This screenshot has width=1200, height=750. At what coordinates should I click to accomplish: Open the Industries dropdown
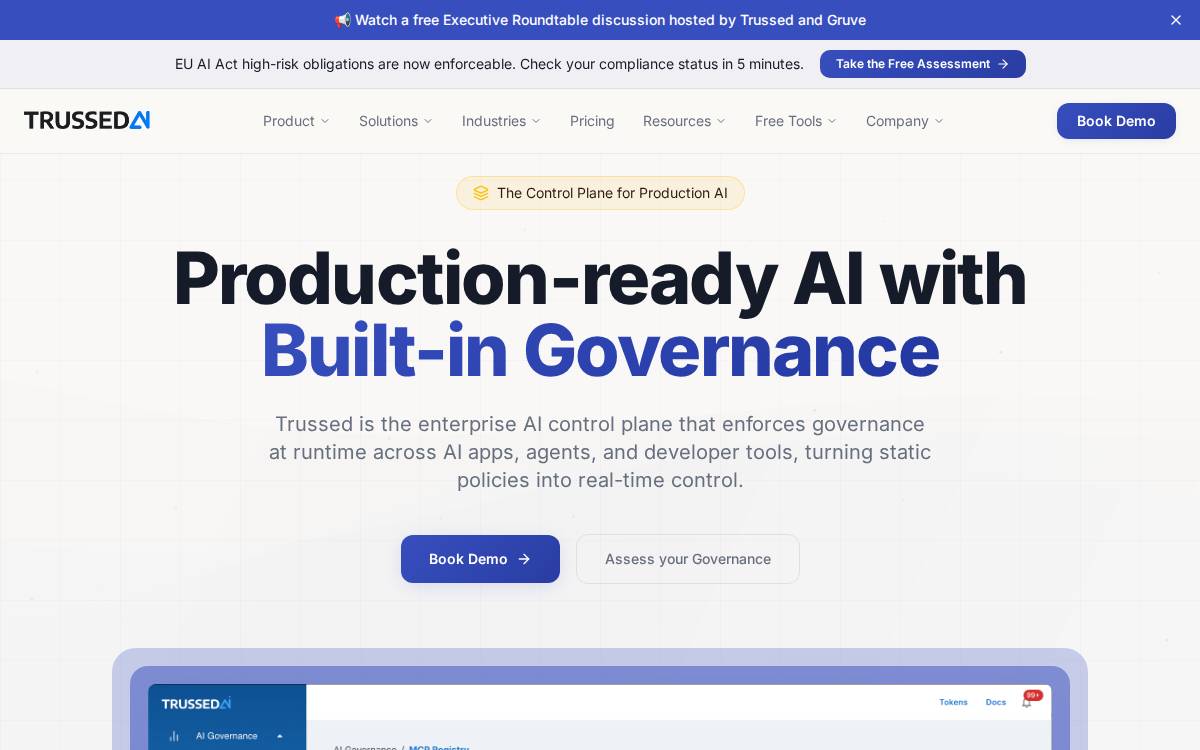click(501, 121)
